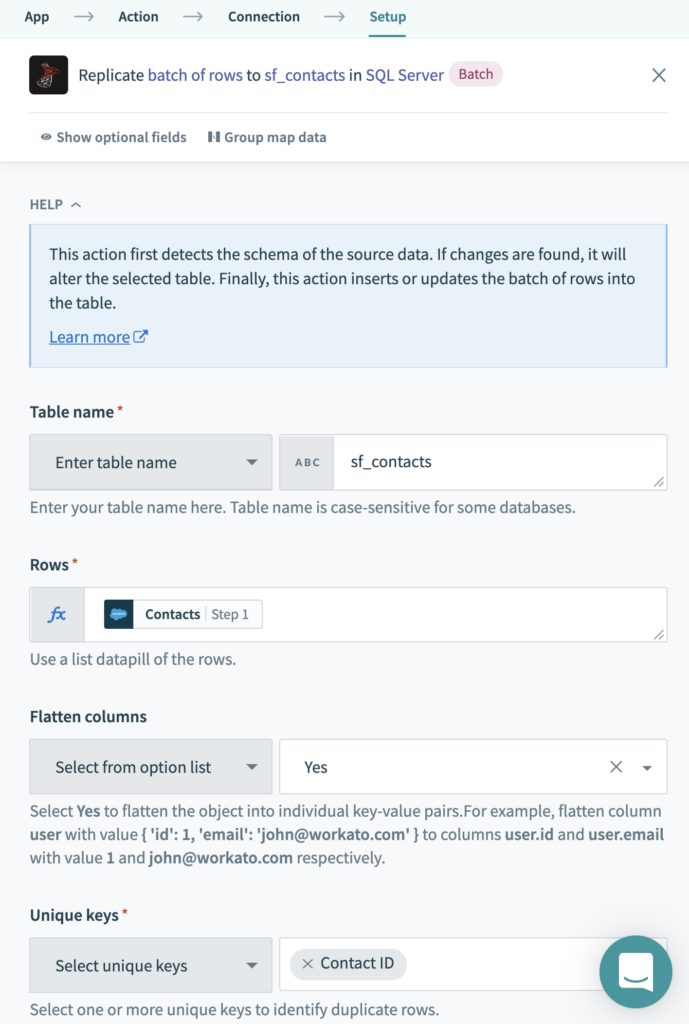Switch to the Connection tab
The width and height of the screenshot is (689, 1024).
pyautogui.click(x=263, y=16)
